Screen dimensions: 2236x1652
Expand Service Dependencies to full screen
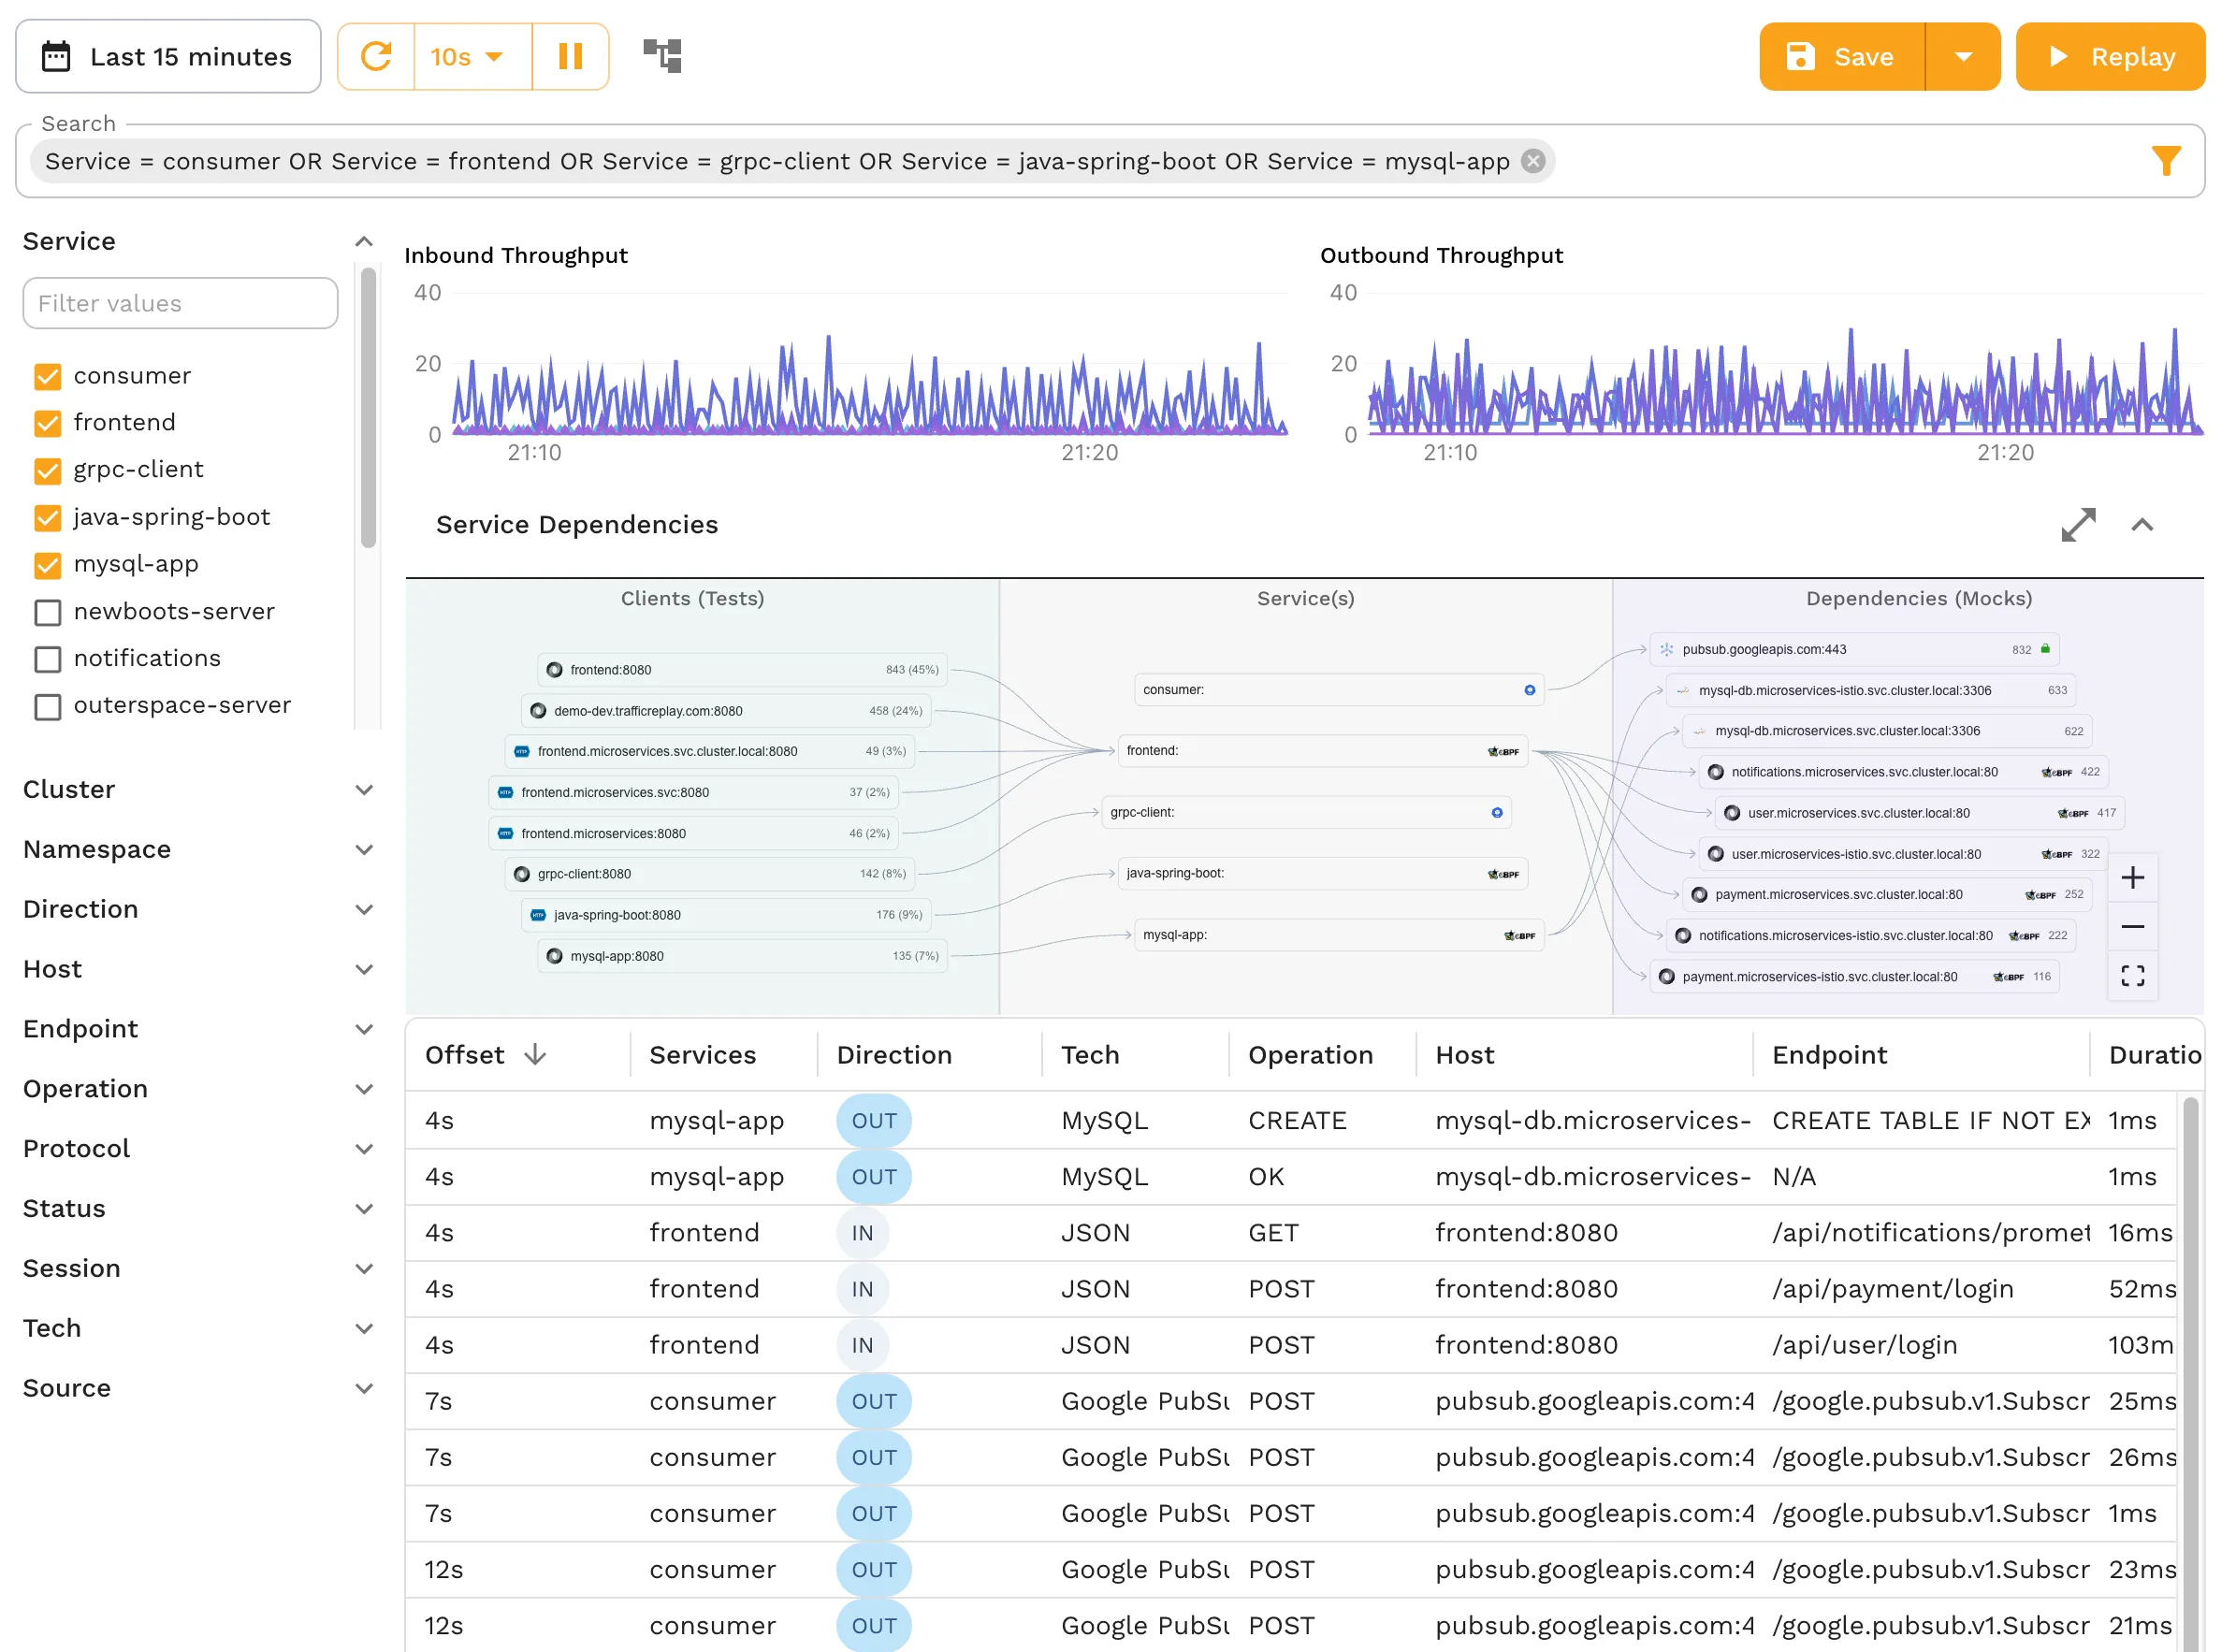(2079, 524)
